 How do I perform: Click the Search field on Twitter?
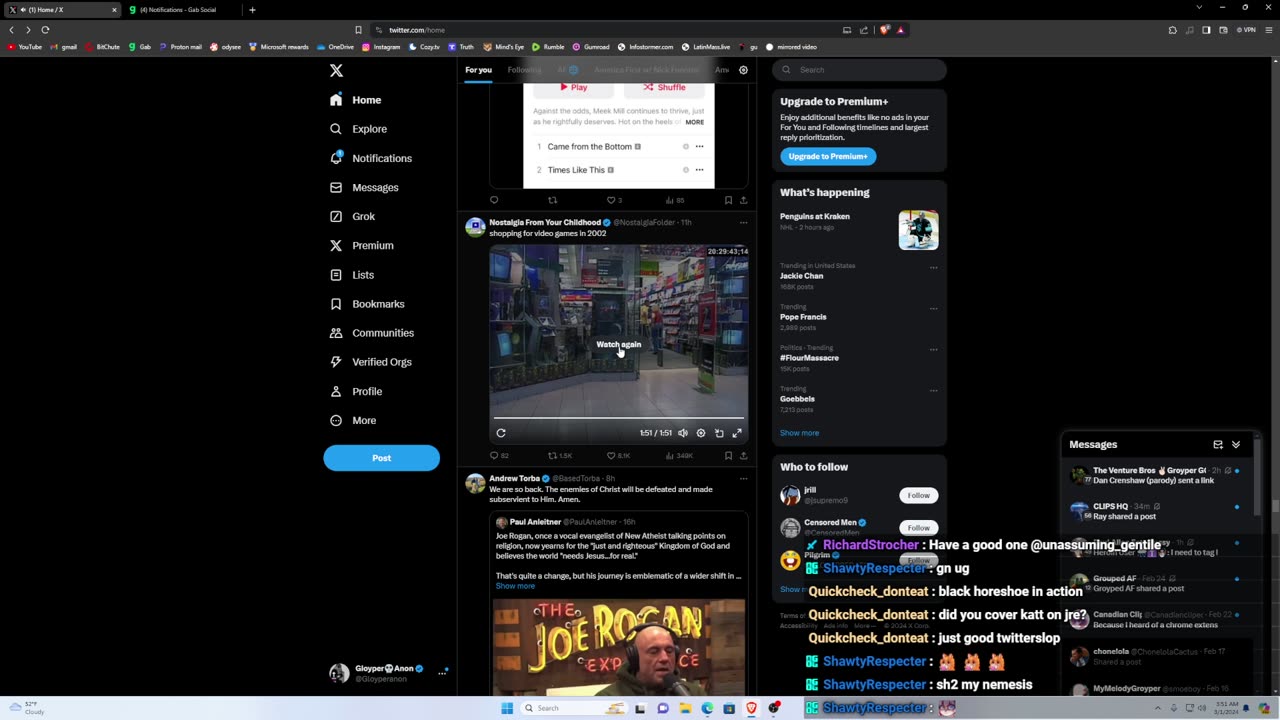(x=860, y=70)
